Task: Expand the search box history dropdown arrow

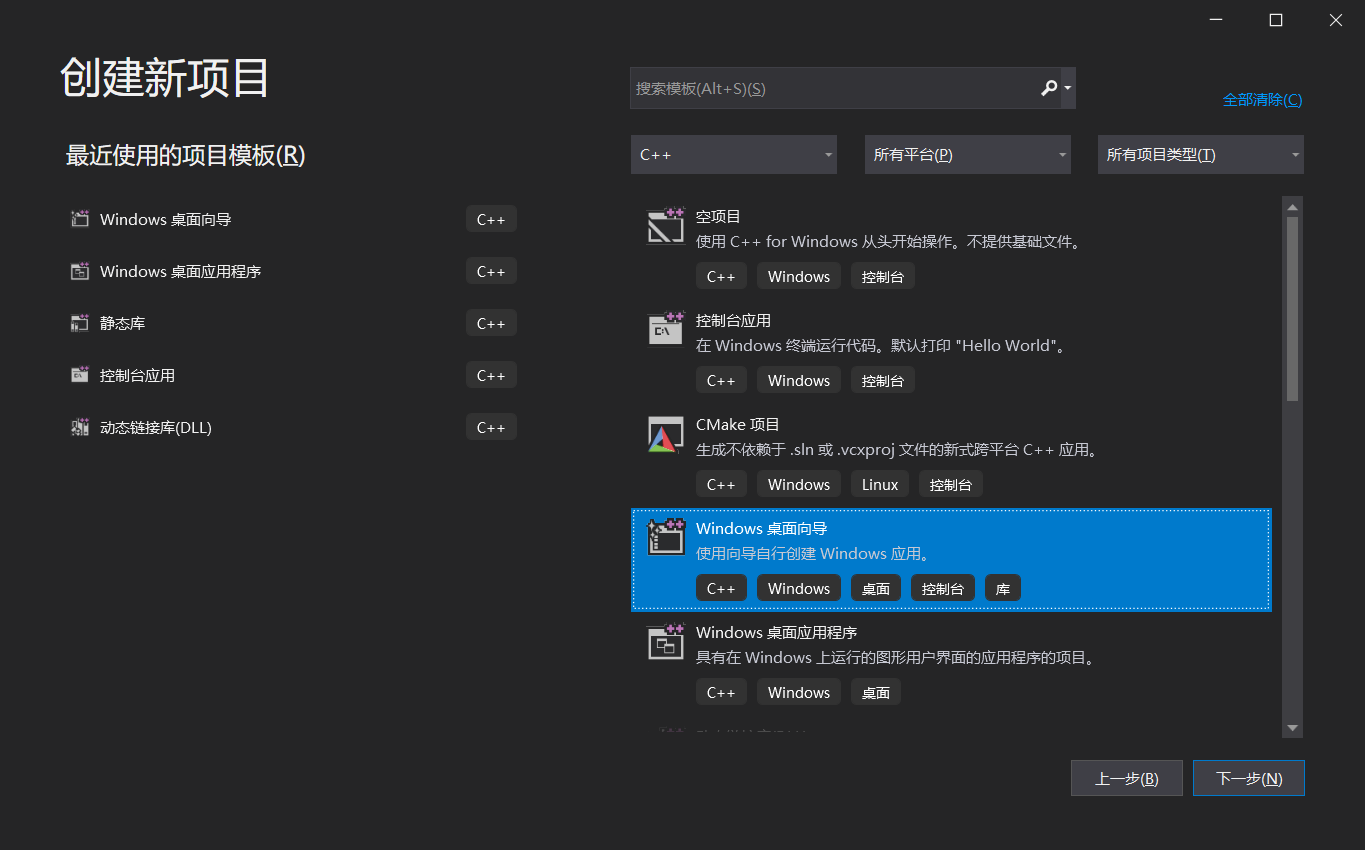Action: [x=1068, y=88]
